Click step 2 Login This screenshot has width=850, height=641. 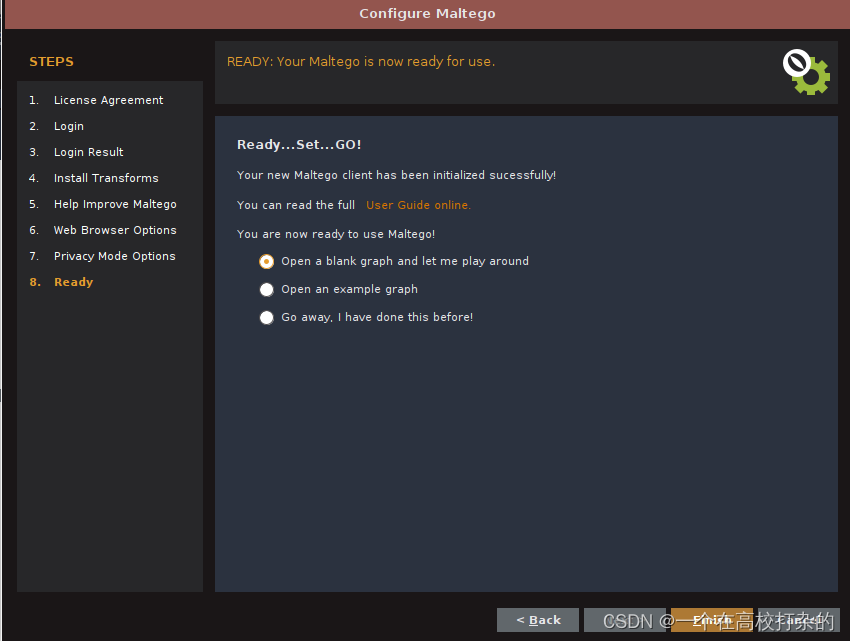(x=69, y=126)
